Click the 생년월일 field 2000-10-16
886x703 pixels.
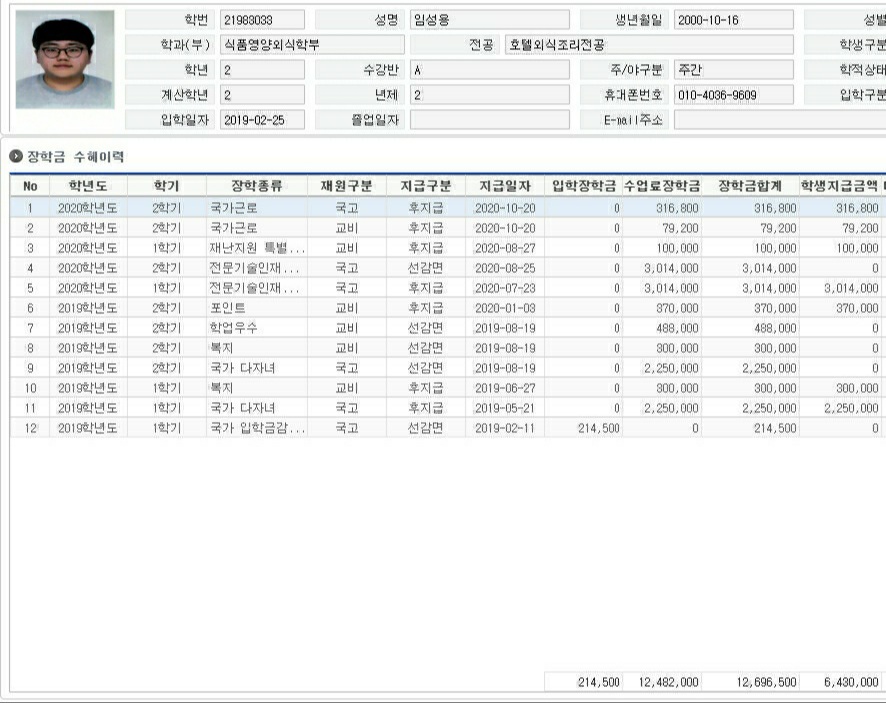click(733, 20)
